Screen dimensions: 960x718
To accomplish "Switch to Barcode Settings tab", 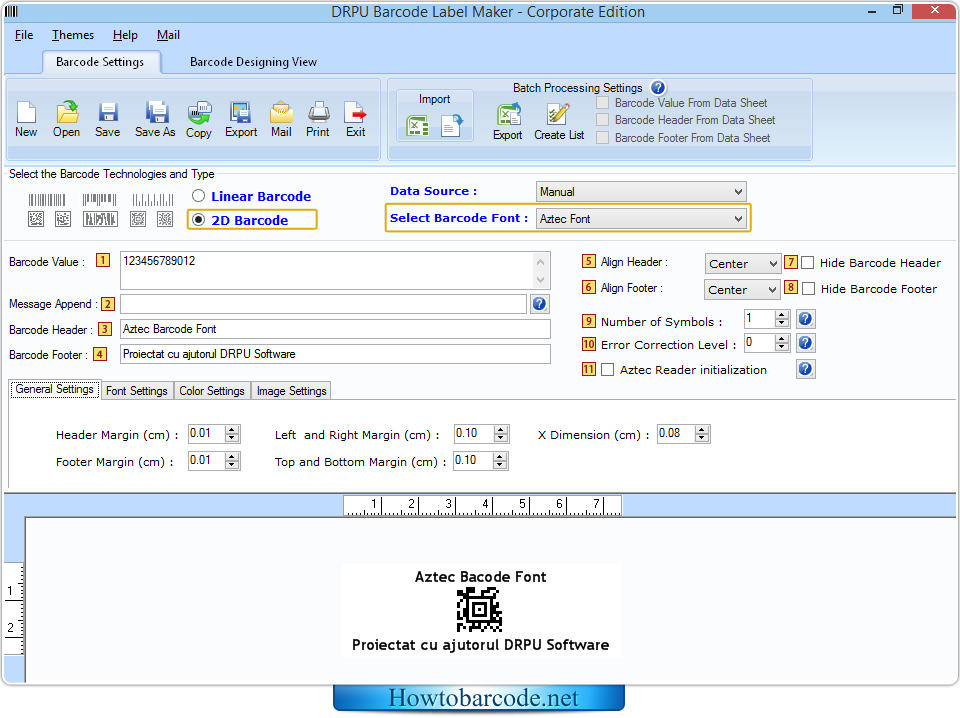I will click(100, 62).
